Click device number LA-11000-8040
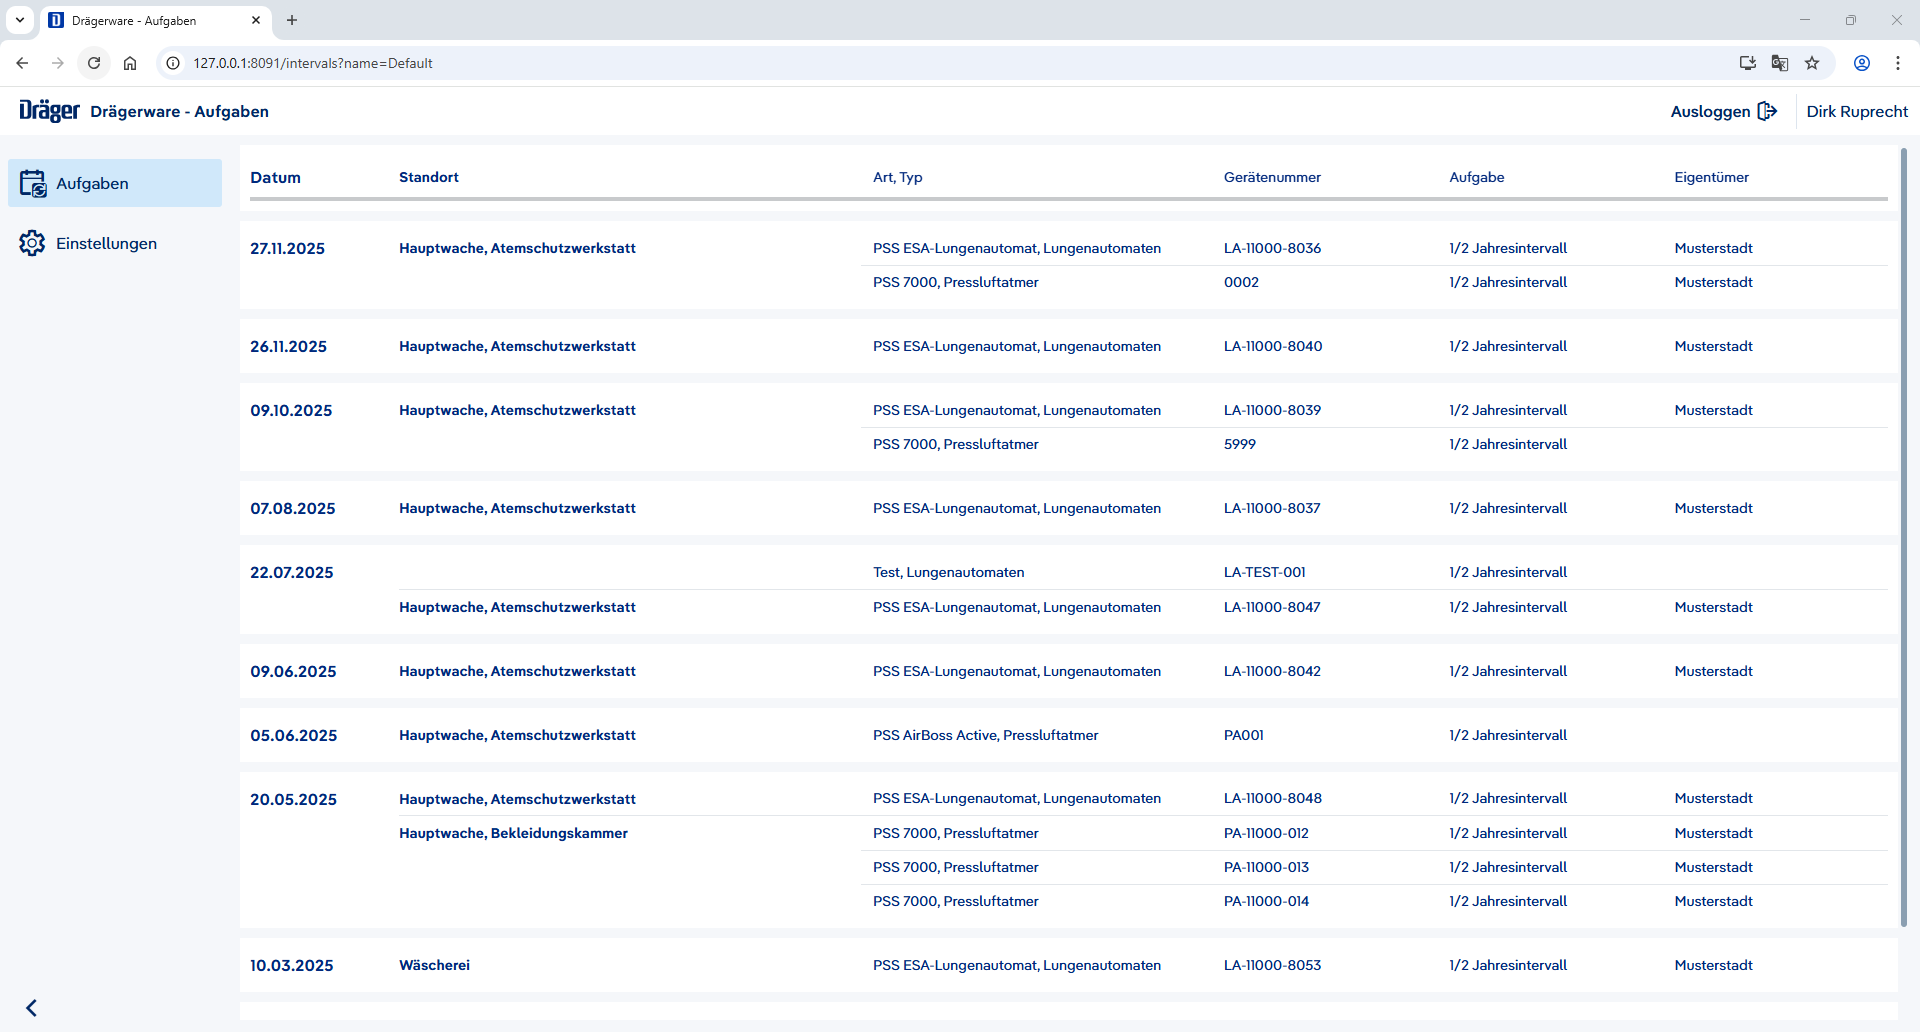The width and height of the screenshot is (1920, 1032). tap(1273, 346)
